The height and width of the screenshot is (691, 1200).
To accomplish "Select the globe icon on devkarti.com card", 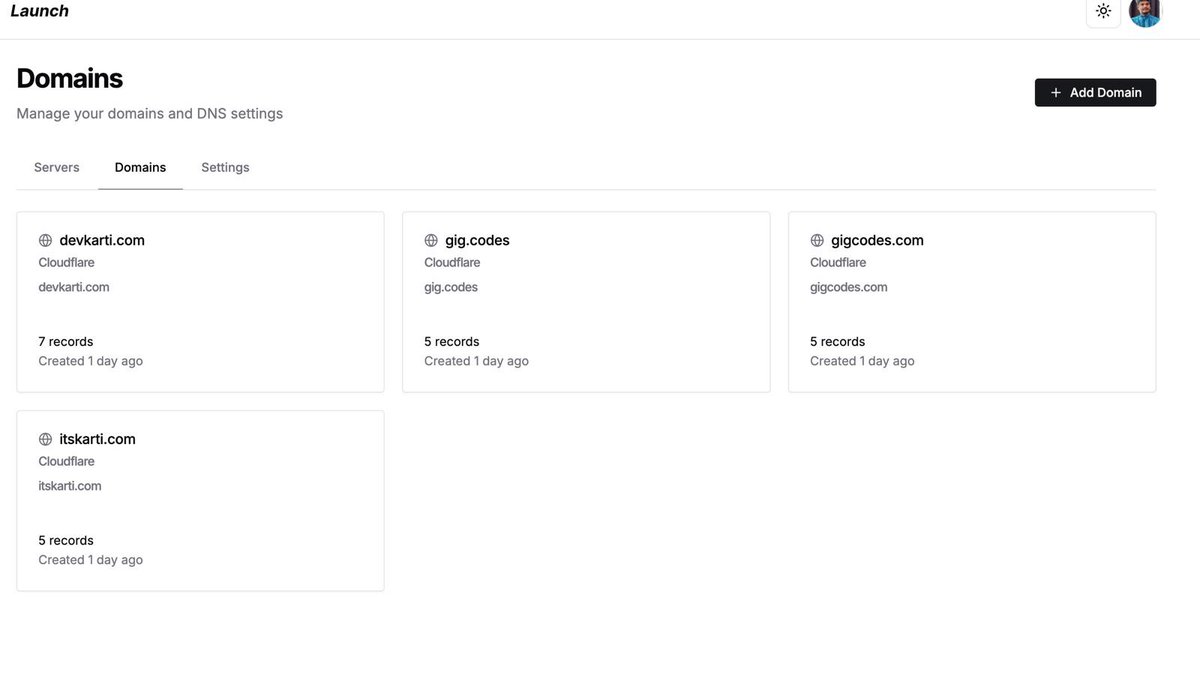I will [x=44, y=238].
